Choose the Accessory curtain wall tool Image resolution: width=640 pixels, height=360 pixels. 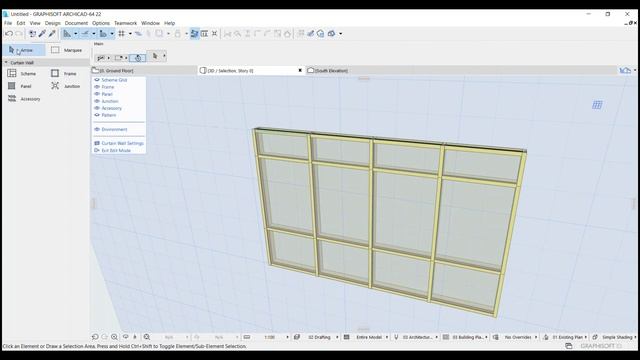click(24, 99)
